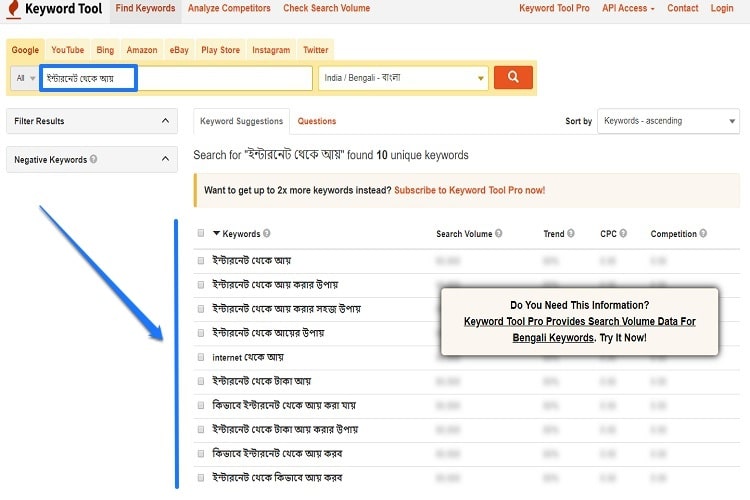Toggle the select-all checkbox in Keywords header
This screenshot has width=750, height=500.
201,233
